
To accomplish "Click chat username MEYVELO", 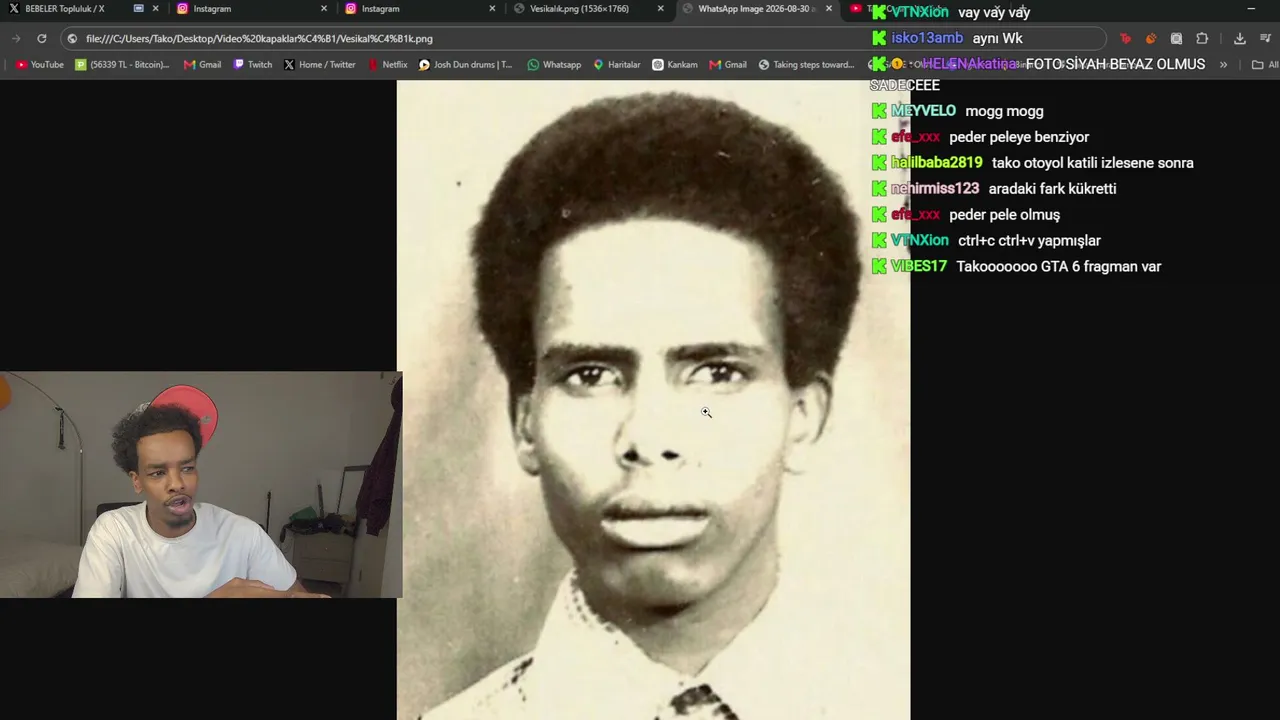I will point(923,111).
